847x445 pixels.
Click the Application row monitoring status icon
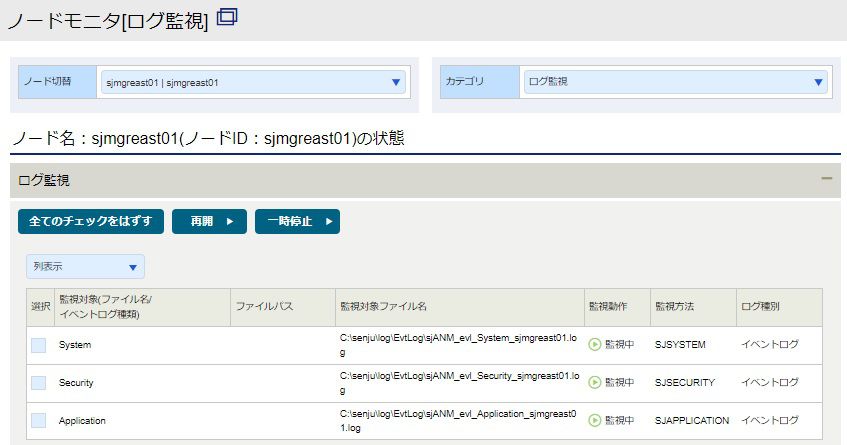(595, 420)
